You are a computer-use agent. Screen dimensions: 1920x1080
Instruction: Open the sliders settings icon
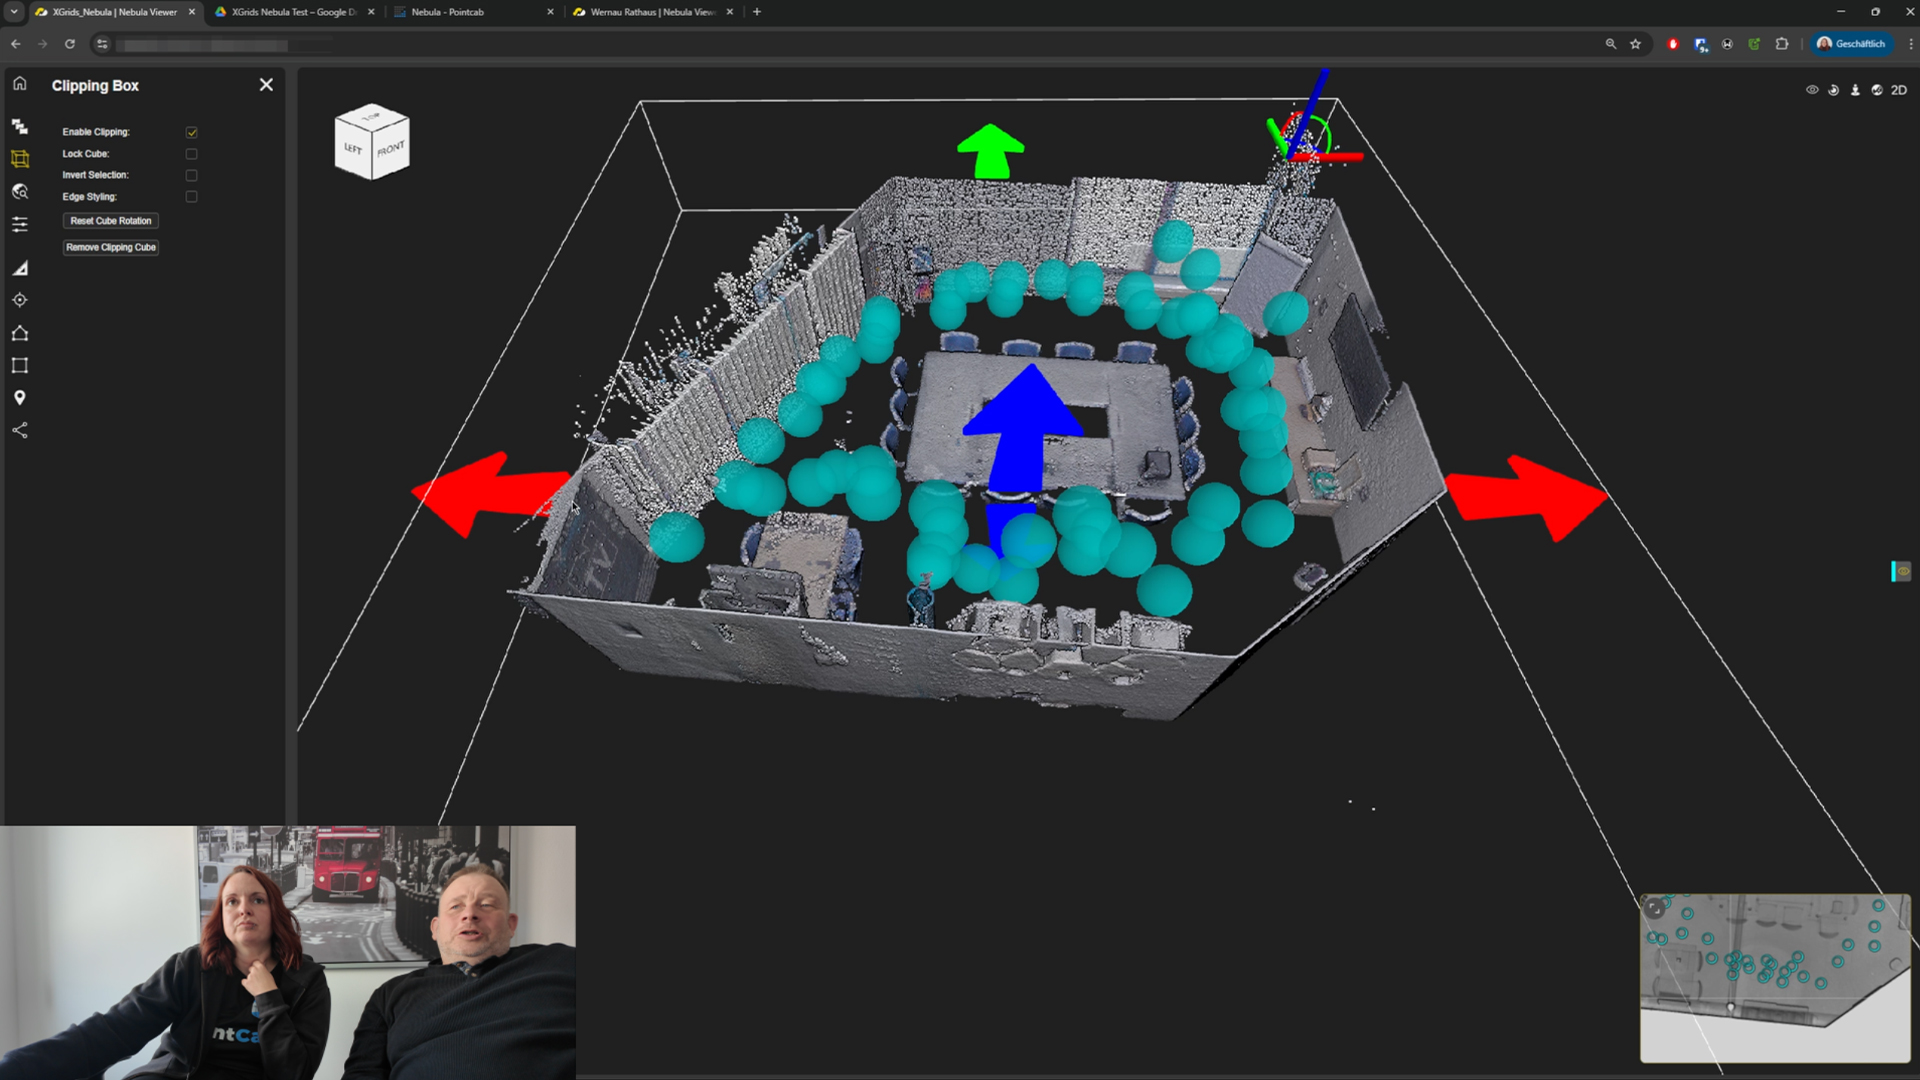click(x=20, y=225)
